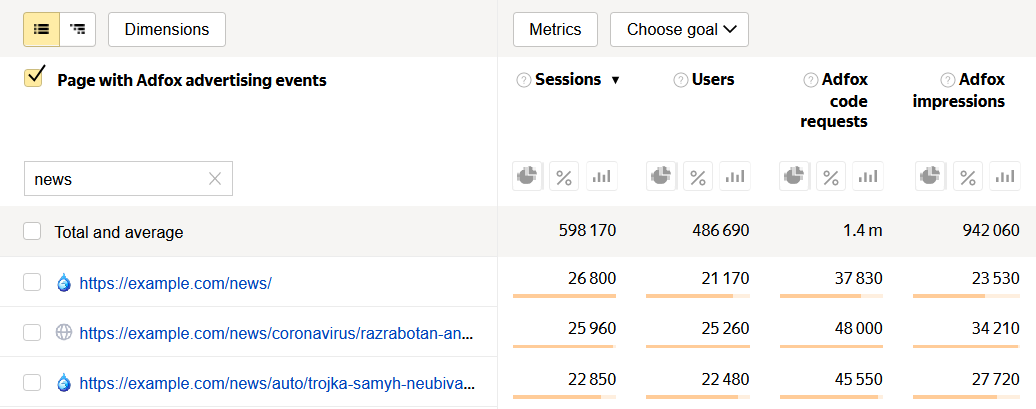This screenshot has width=1036, height=409.
Task: Show pie chart for Adfox impressions
Action: click(931, 177)
